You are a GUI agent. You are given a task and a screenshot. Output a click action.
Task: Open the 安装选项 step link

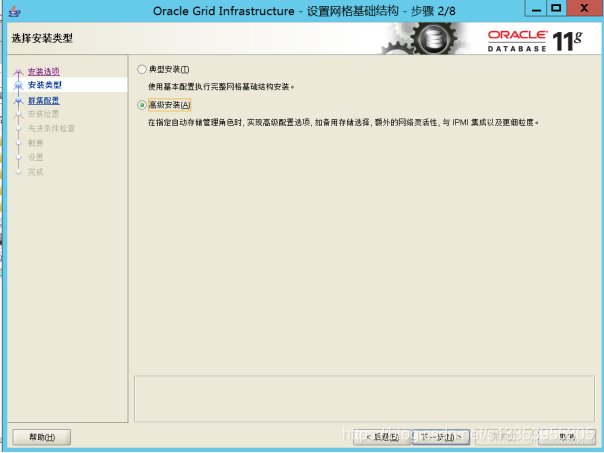pos(44,71)
